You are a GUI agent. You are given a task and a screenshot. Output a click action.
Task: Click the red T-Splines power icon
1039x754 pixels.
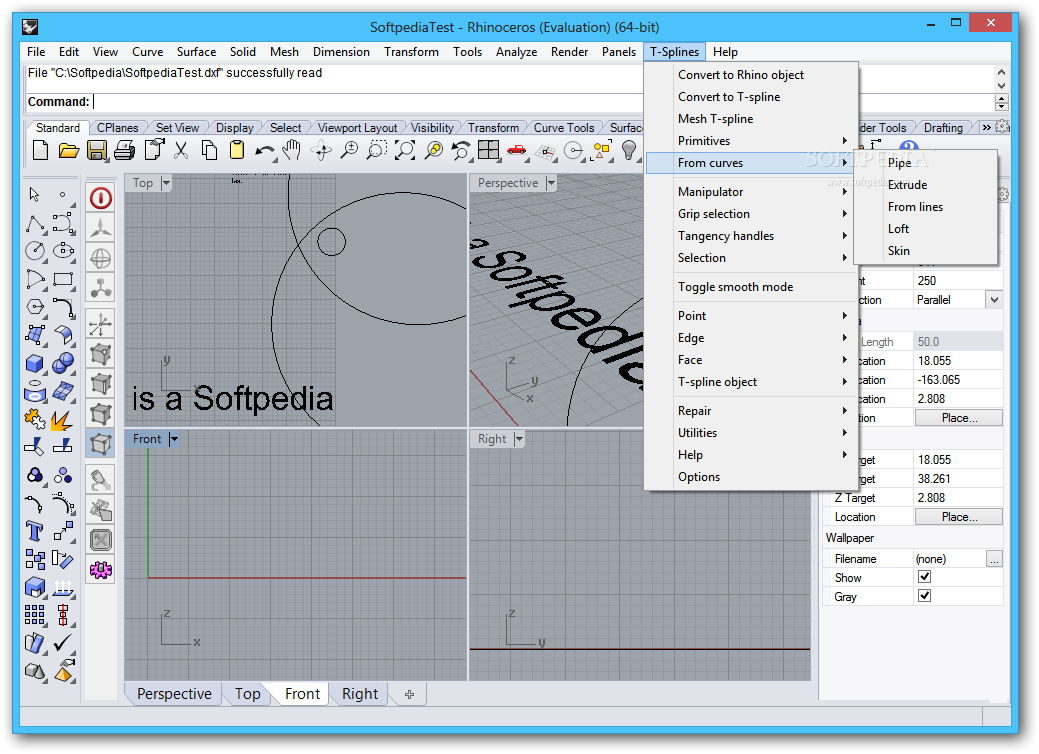[101, 198]
